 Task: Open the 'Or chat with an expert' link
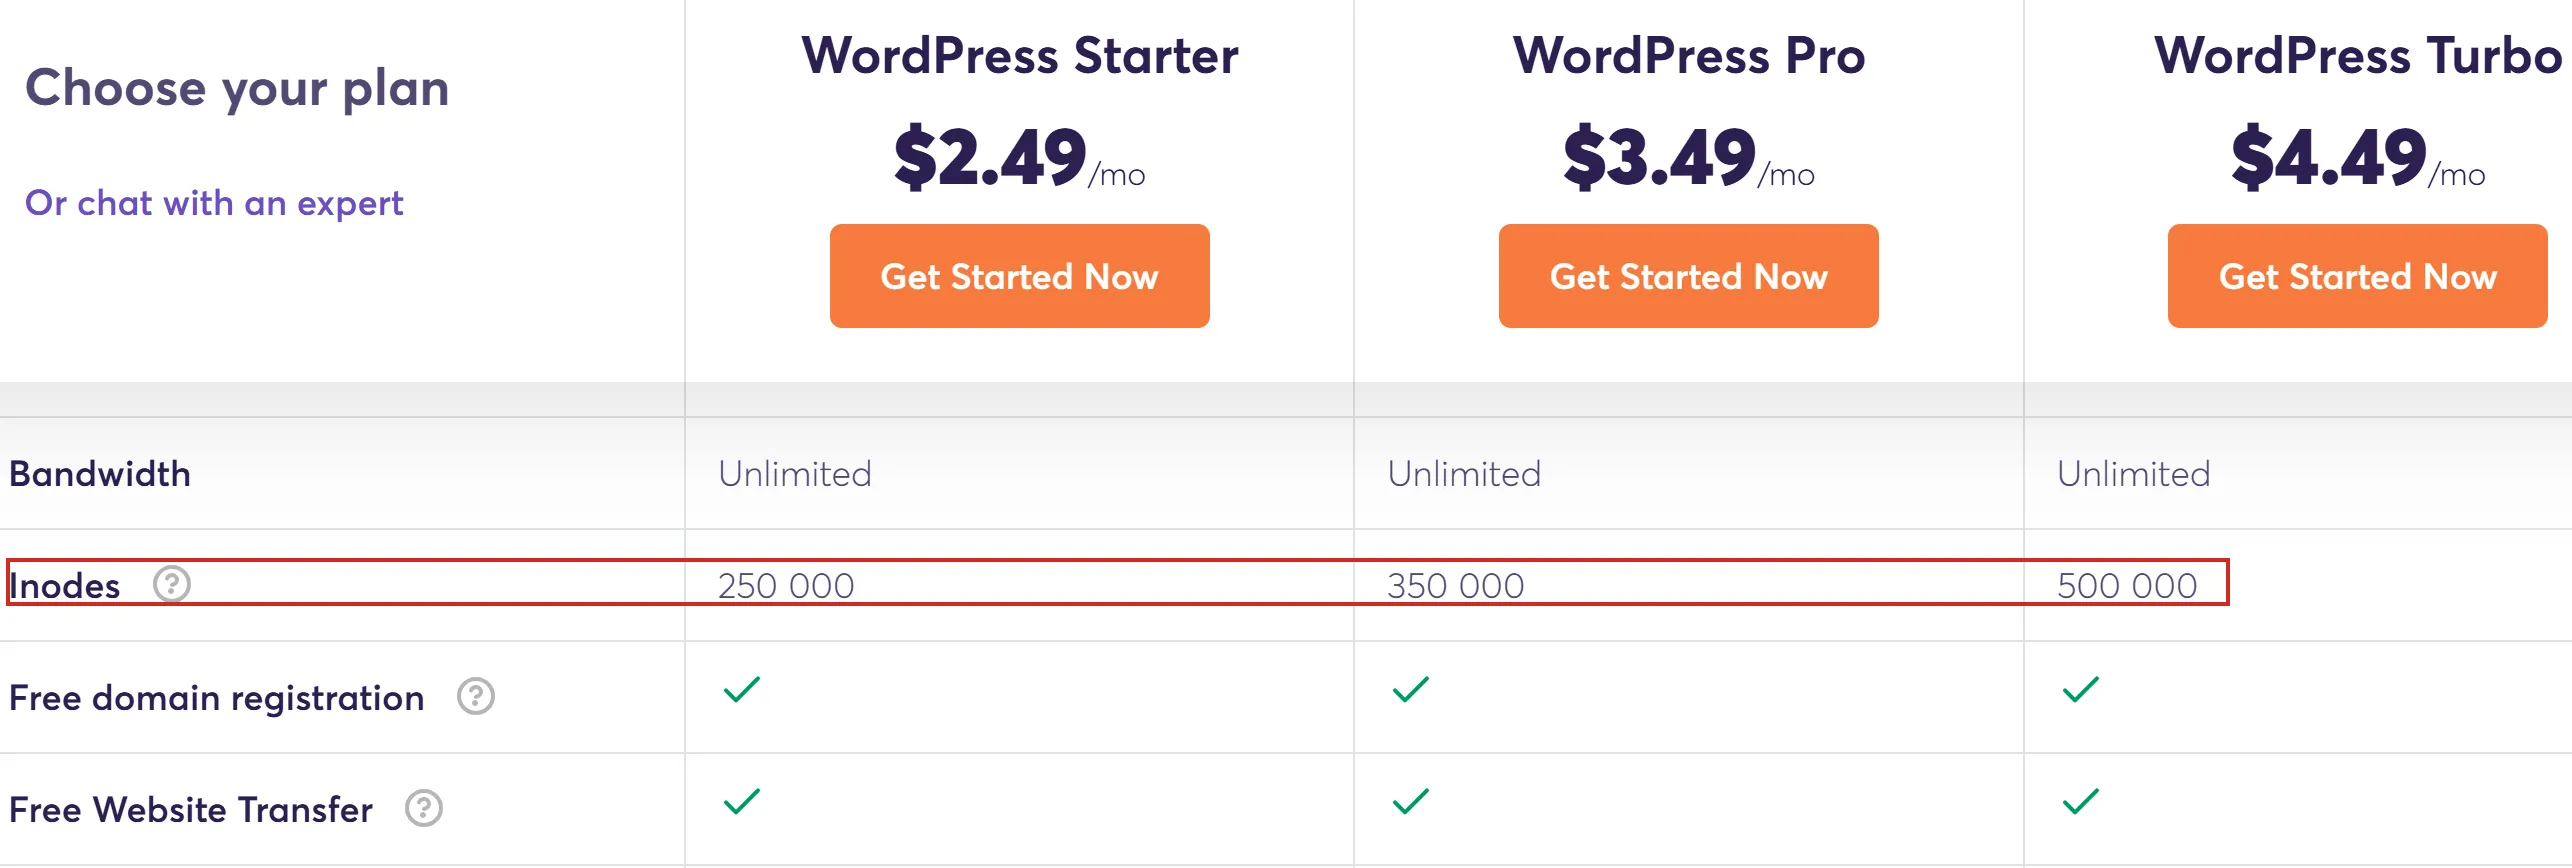214,203
